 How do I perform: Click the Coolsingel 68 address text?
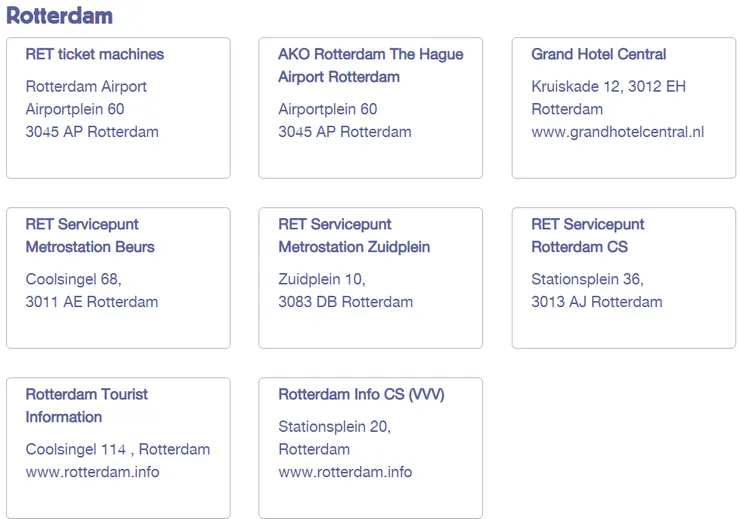coord(73,279)
